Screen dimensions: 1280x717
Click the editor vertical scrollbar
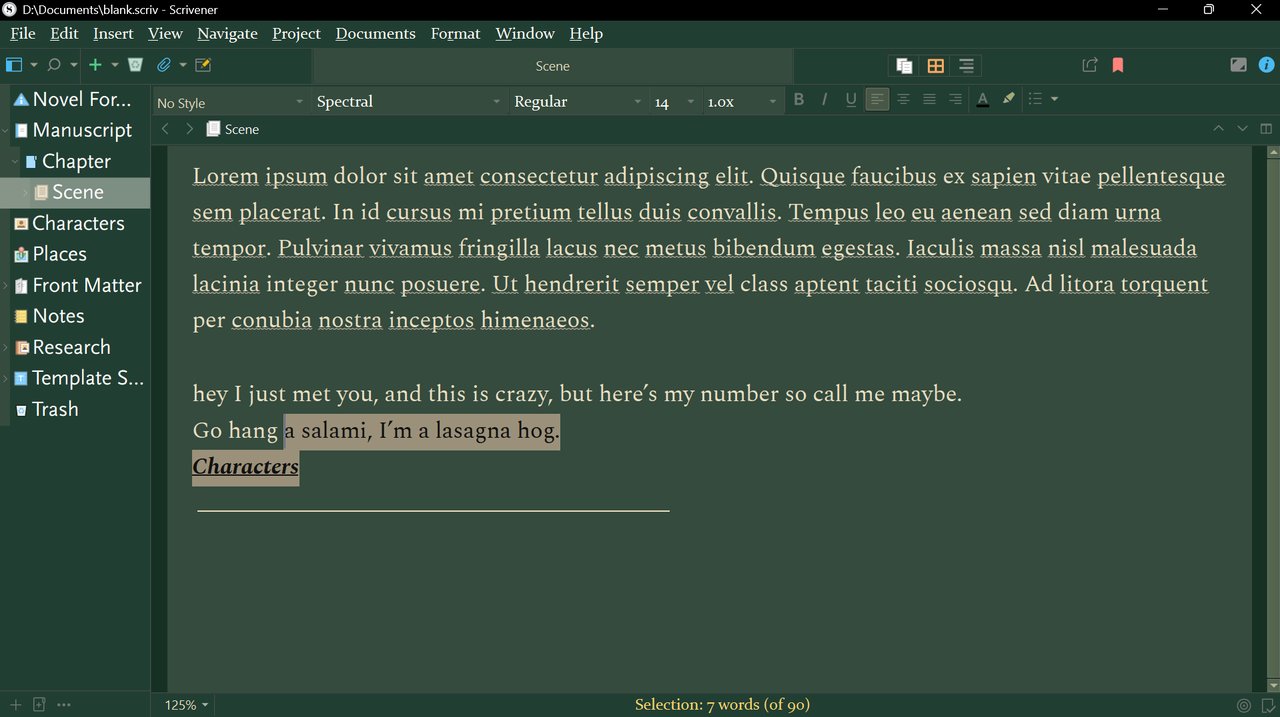[x=1273, y=418]
